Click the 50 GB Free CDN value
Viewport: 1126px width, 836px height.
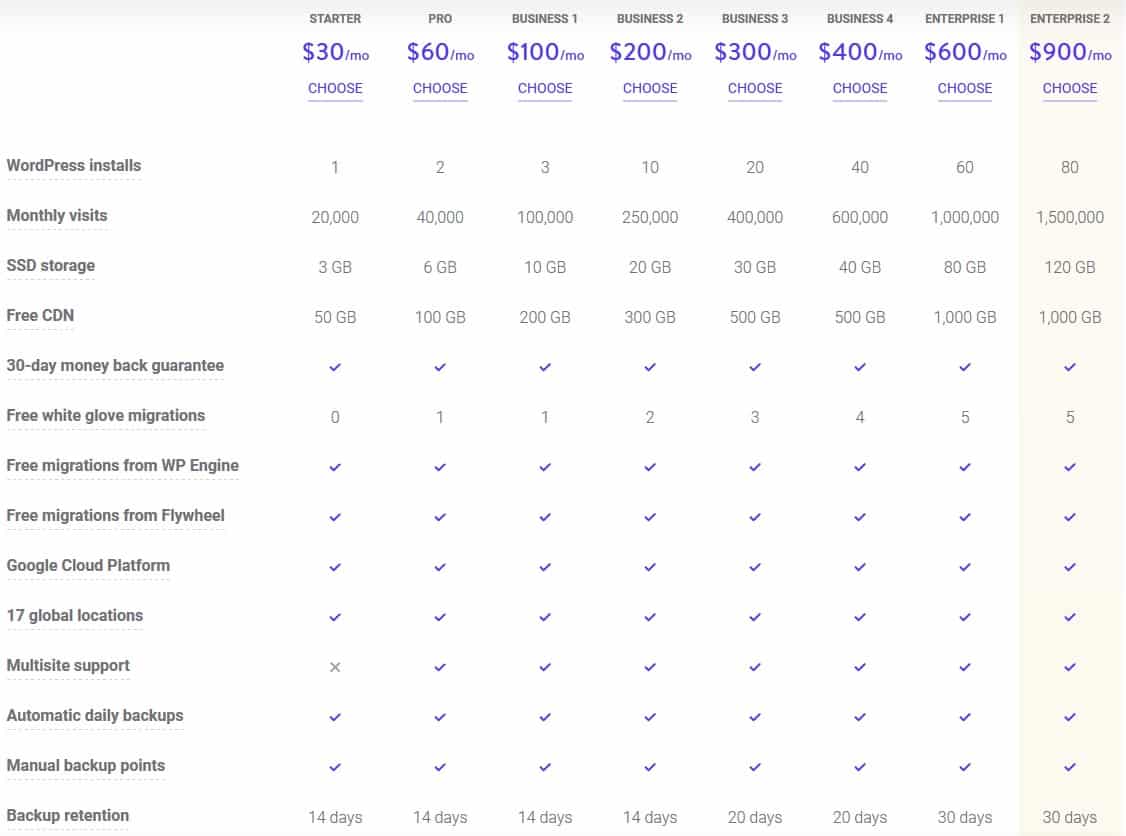tap(335, 317)
